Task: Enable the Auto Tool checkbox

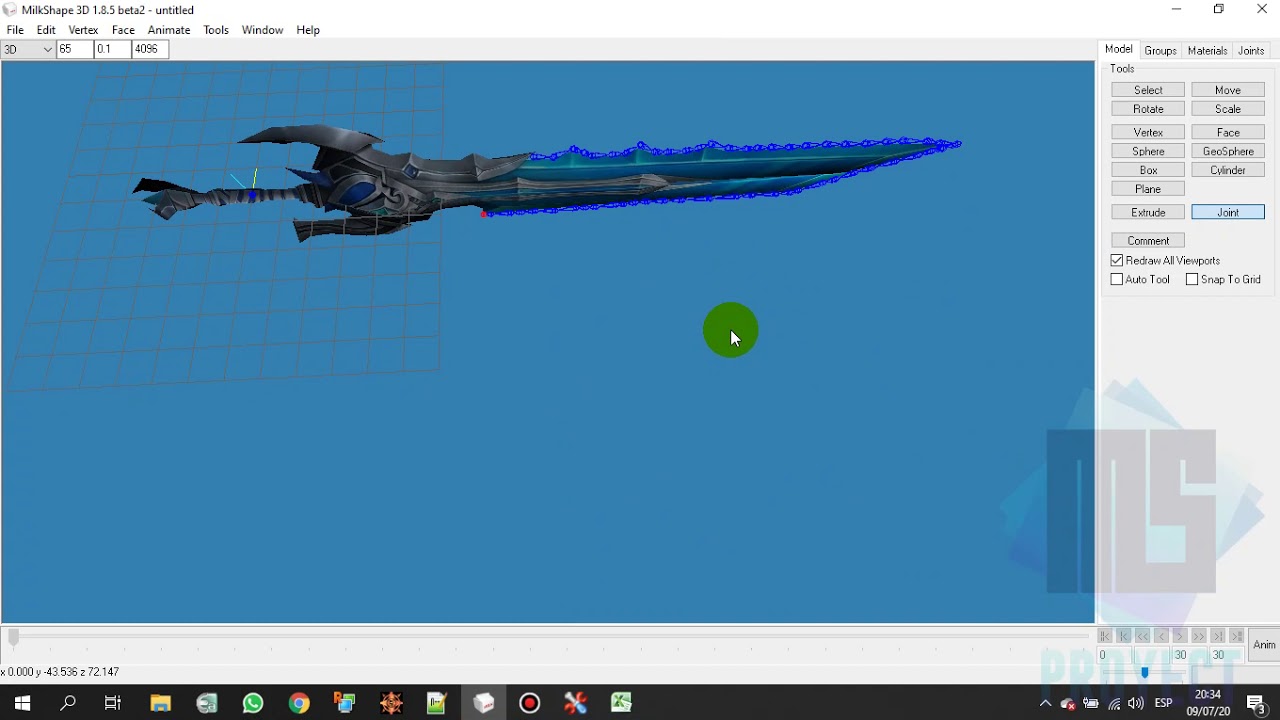Action: pos(1117,279)
